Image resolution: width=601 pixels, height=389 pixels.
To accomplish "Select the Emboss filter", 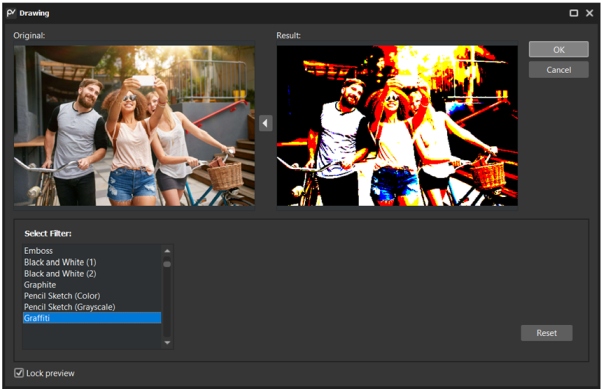I will tap(92, 251).
